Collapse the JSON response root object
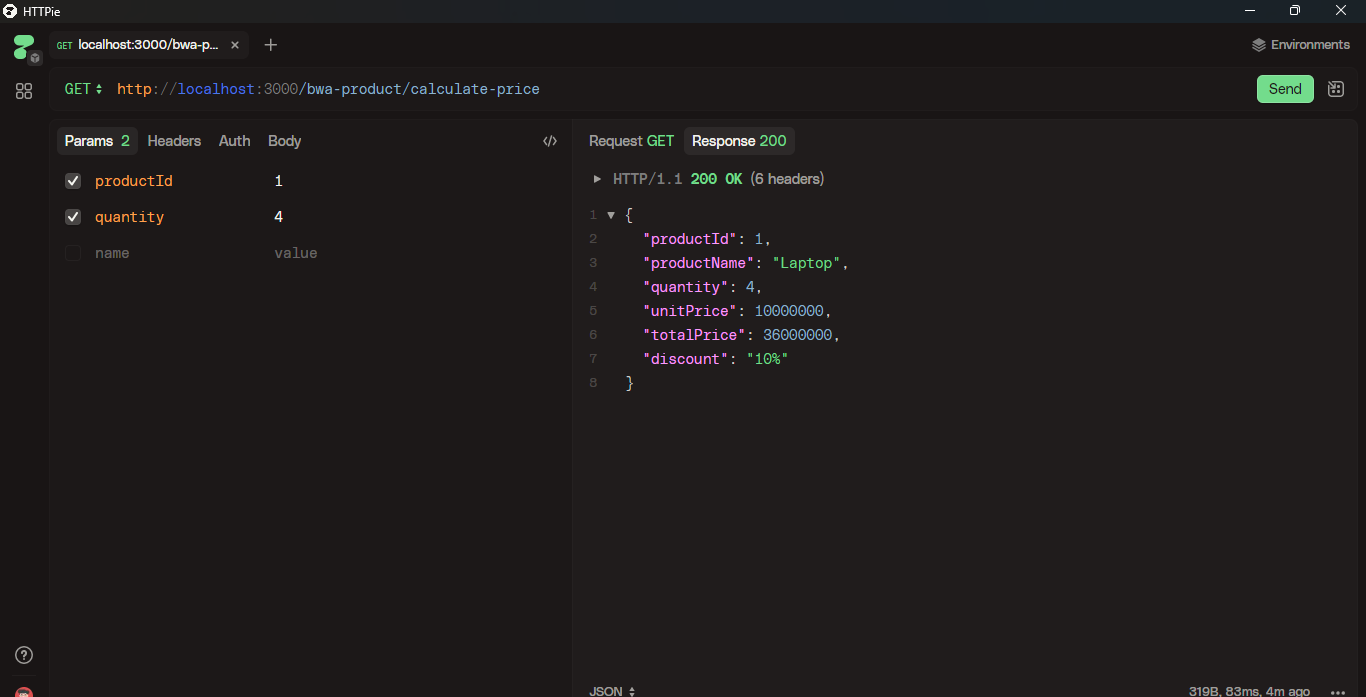Screen dimensions: 1366x697 coord(611,214)
